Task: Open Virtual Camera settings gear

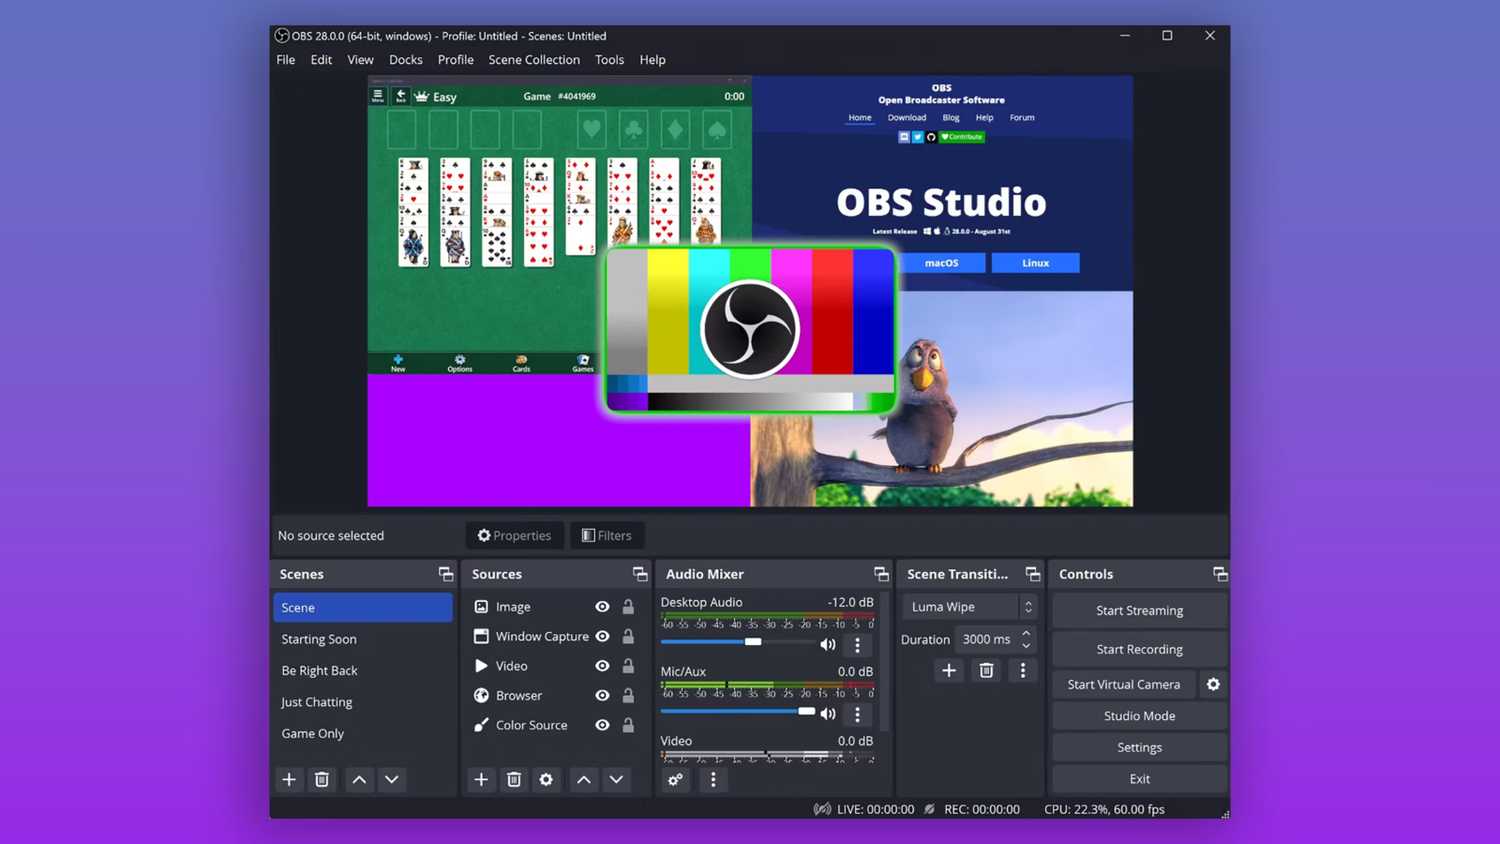Action: (x=1213, y=684)
